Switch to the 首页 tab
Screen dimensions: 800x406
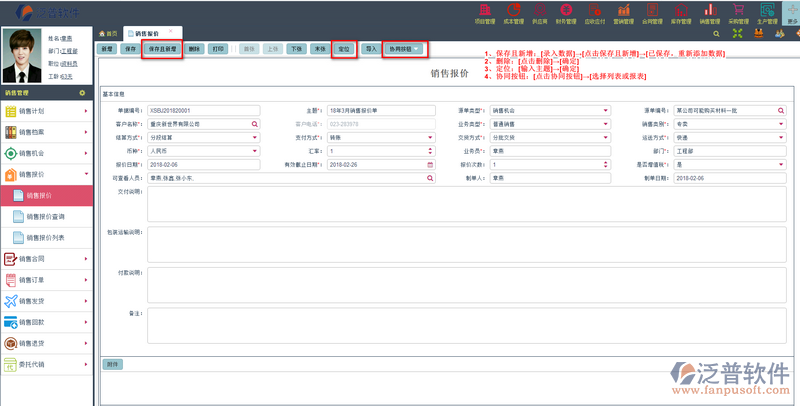point(108,34)
